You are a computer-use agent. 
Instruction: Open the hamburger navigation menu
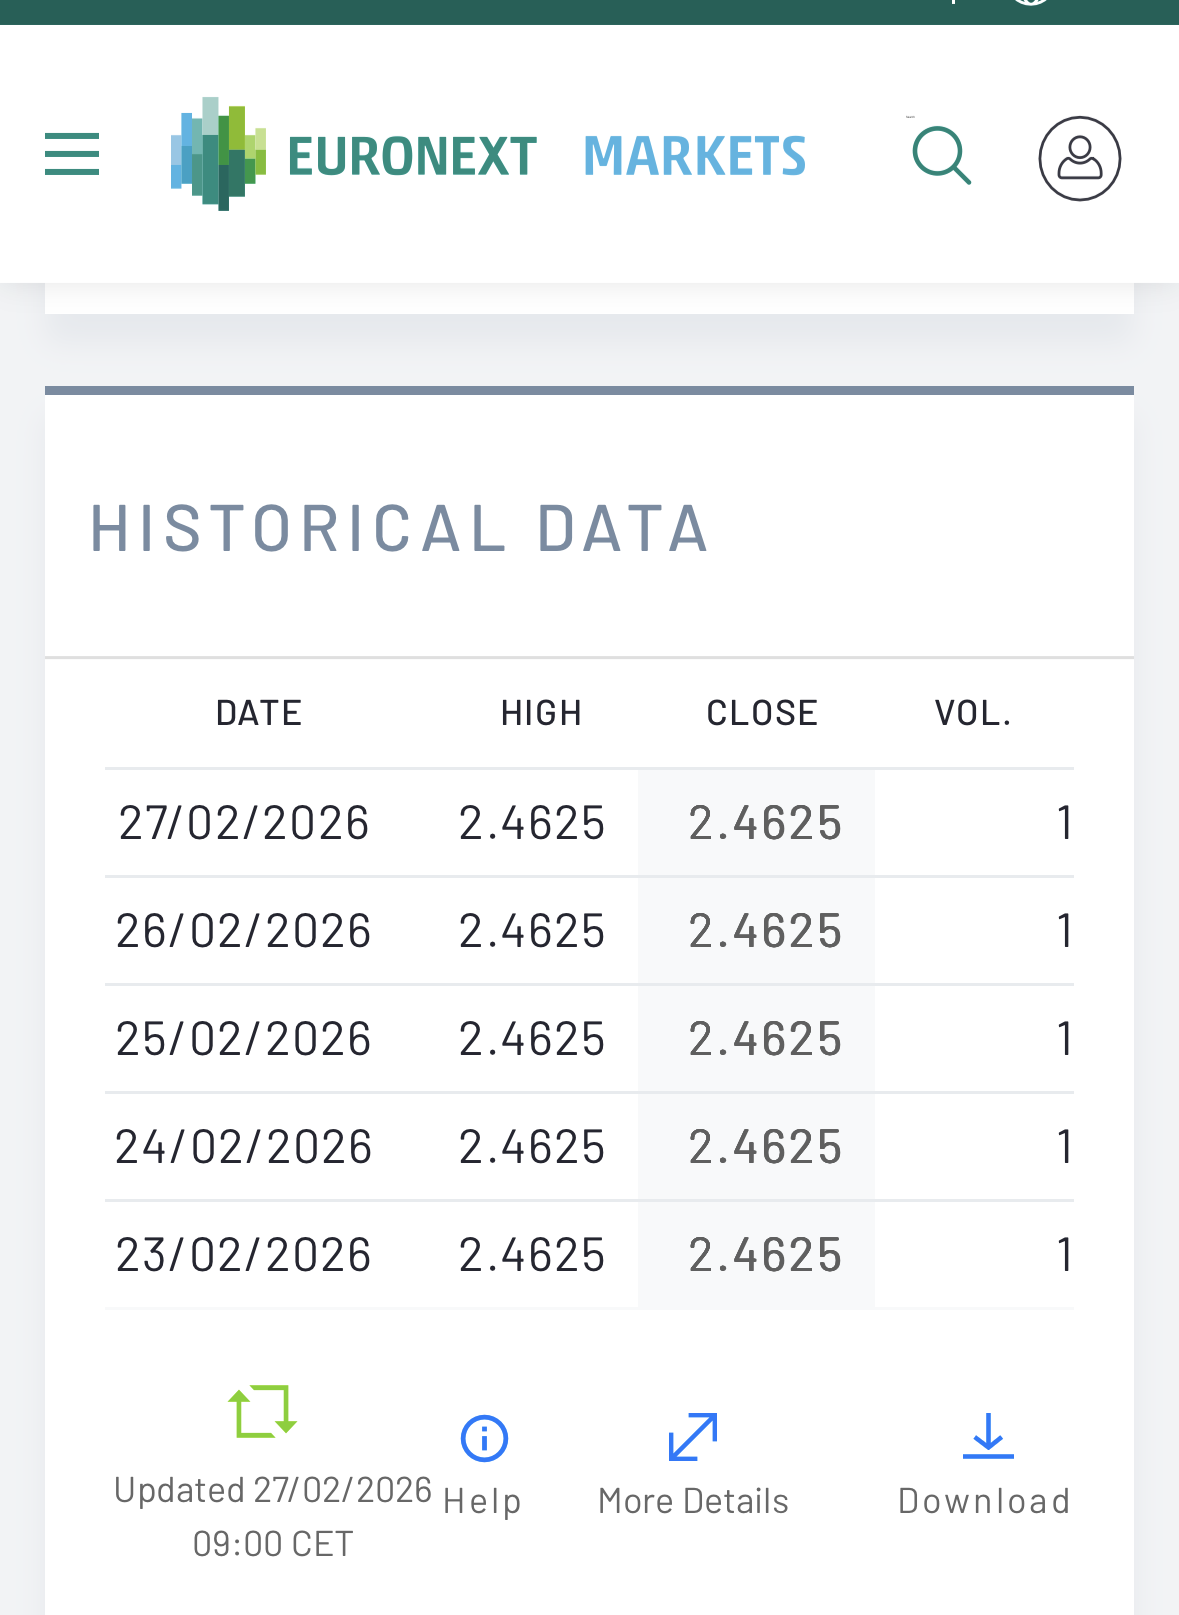pos(72,154)
